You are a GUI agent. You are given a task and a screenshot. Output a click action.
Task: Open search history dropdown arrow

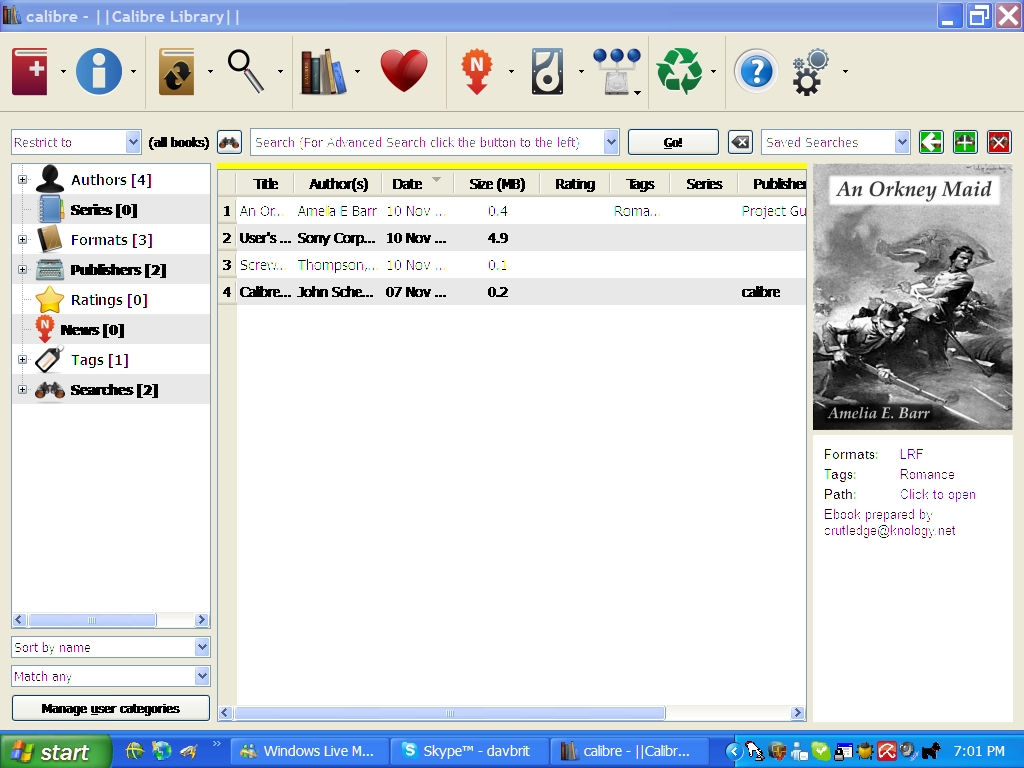coord(611,142)
